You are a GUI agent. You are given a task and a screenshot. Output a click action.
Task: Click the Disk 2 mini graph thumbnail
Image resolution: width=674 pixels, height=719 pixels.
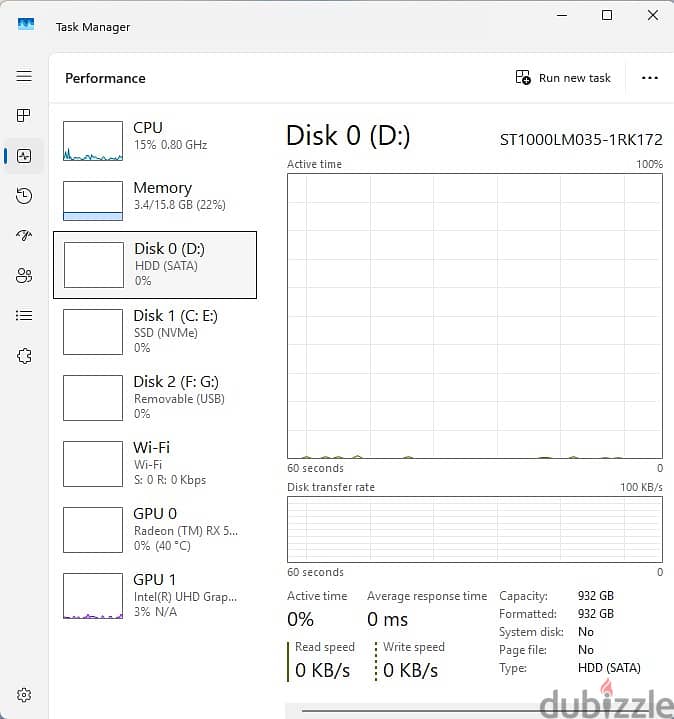click(x=93, y=398)
